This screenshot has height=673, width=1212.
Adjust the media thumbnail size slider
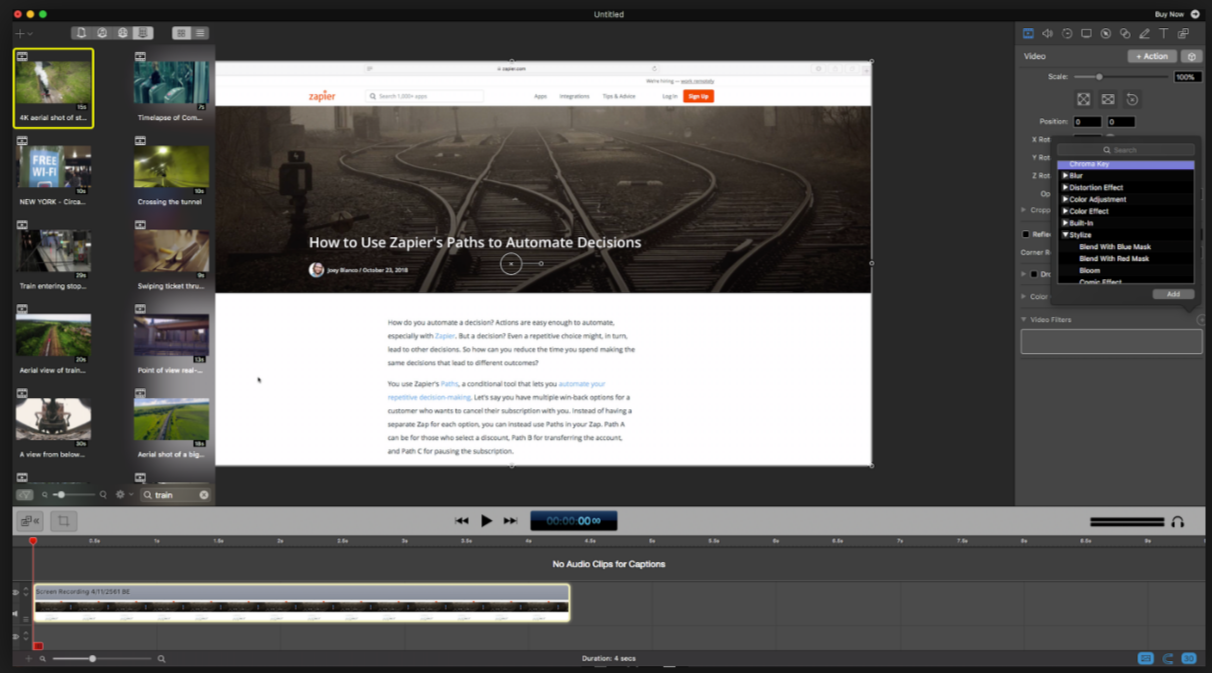click(75, 495)
